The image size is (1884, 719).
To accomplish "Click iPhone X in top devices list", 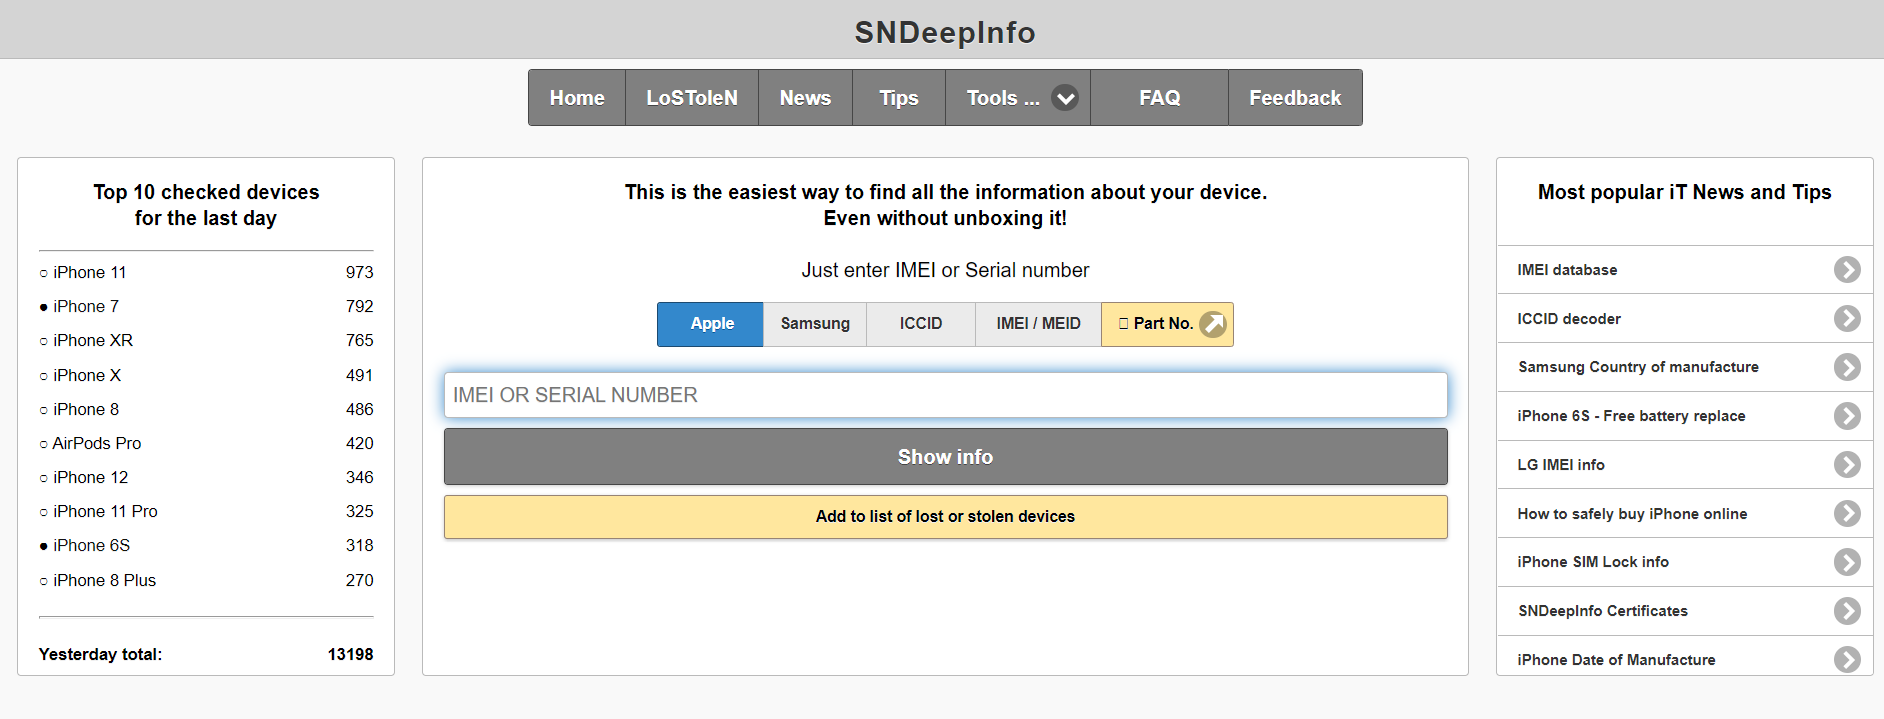I will (x=87, y=375).
